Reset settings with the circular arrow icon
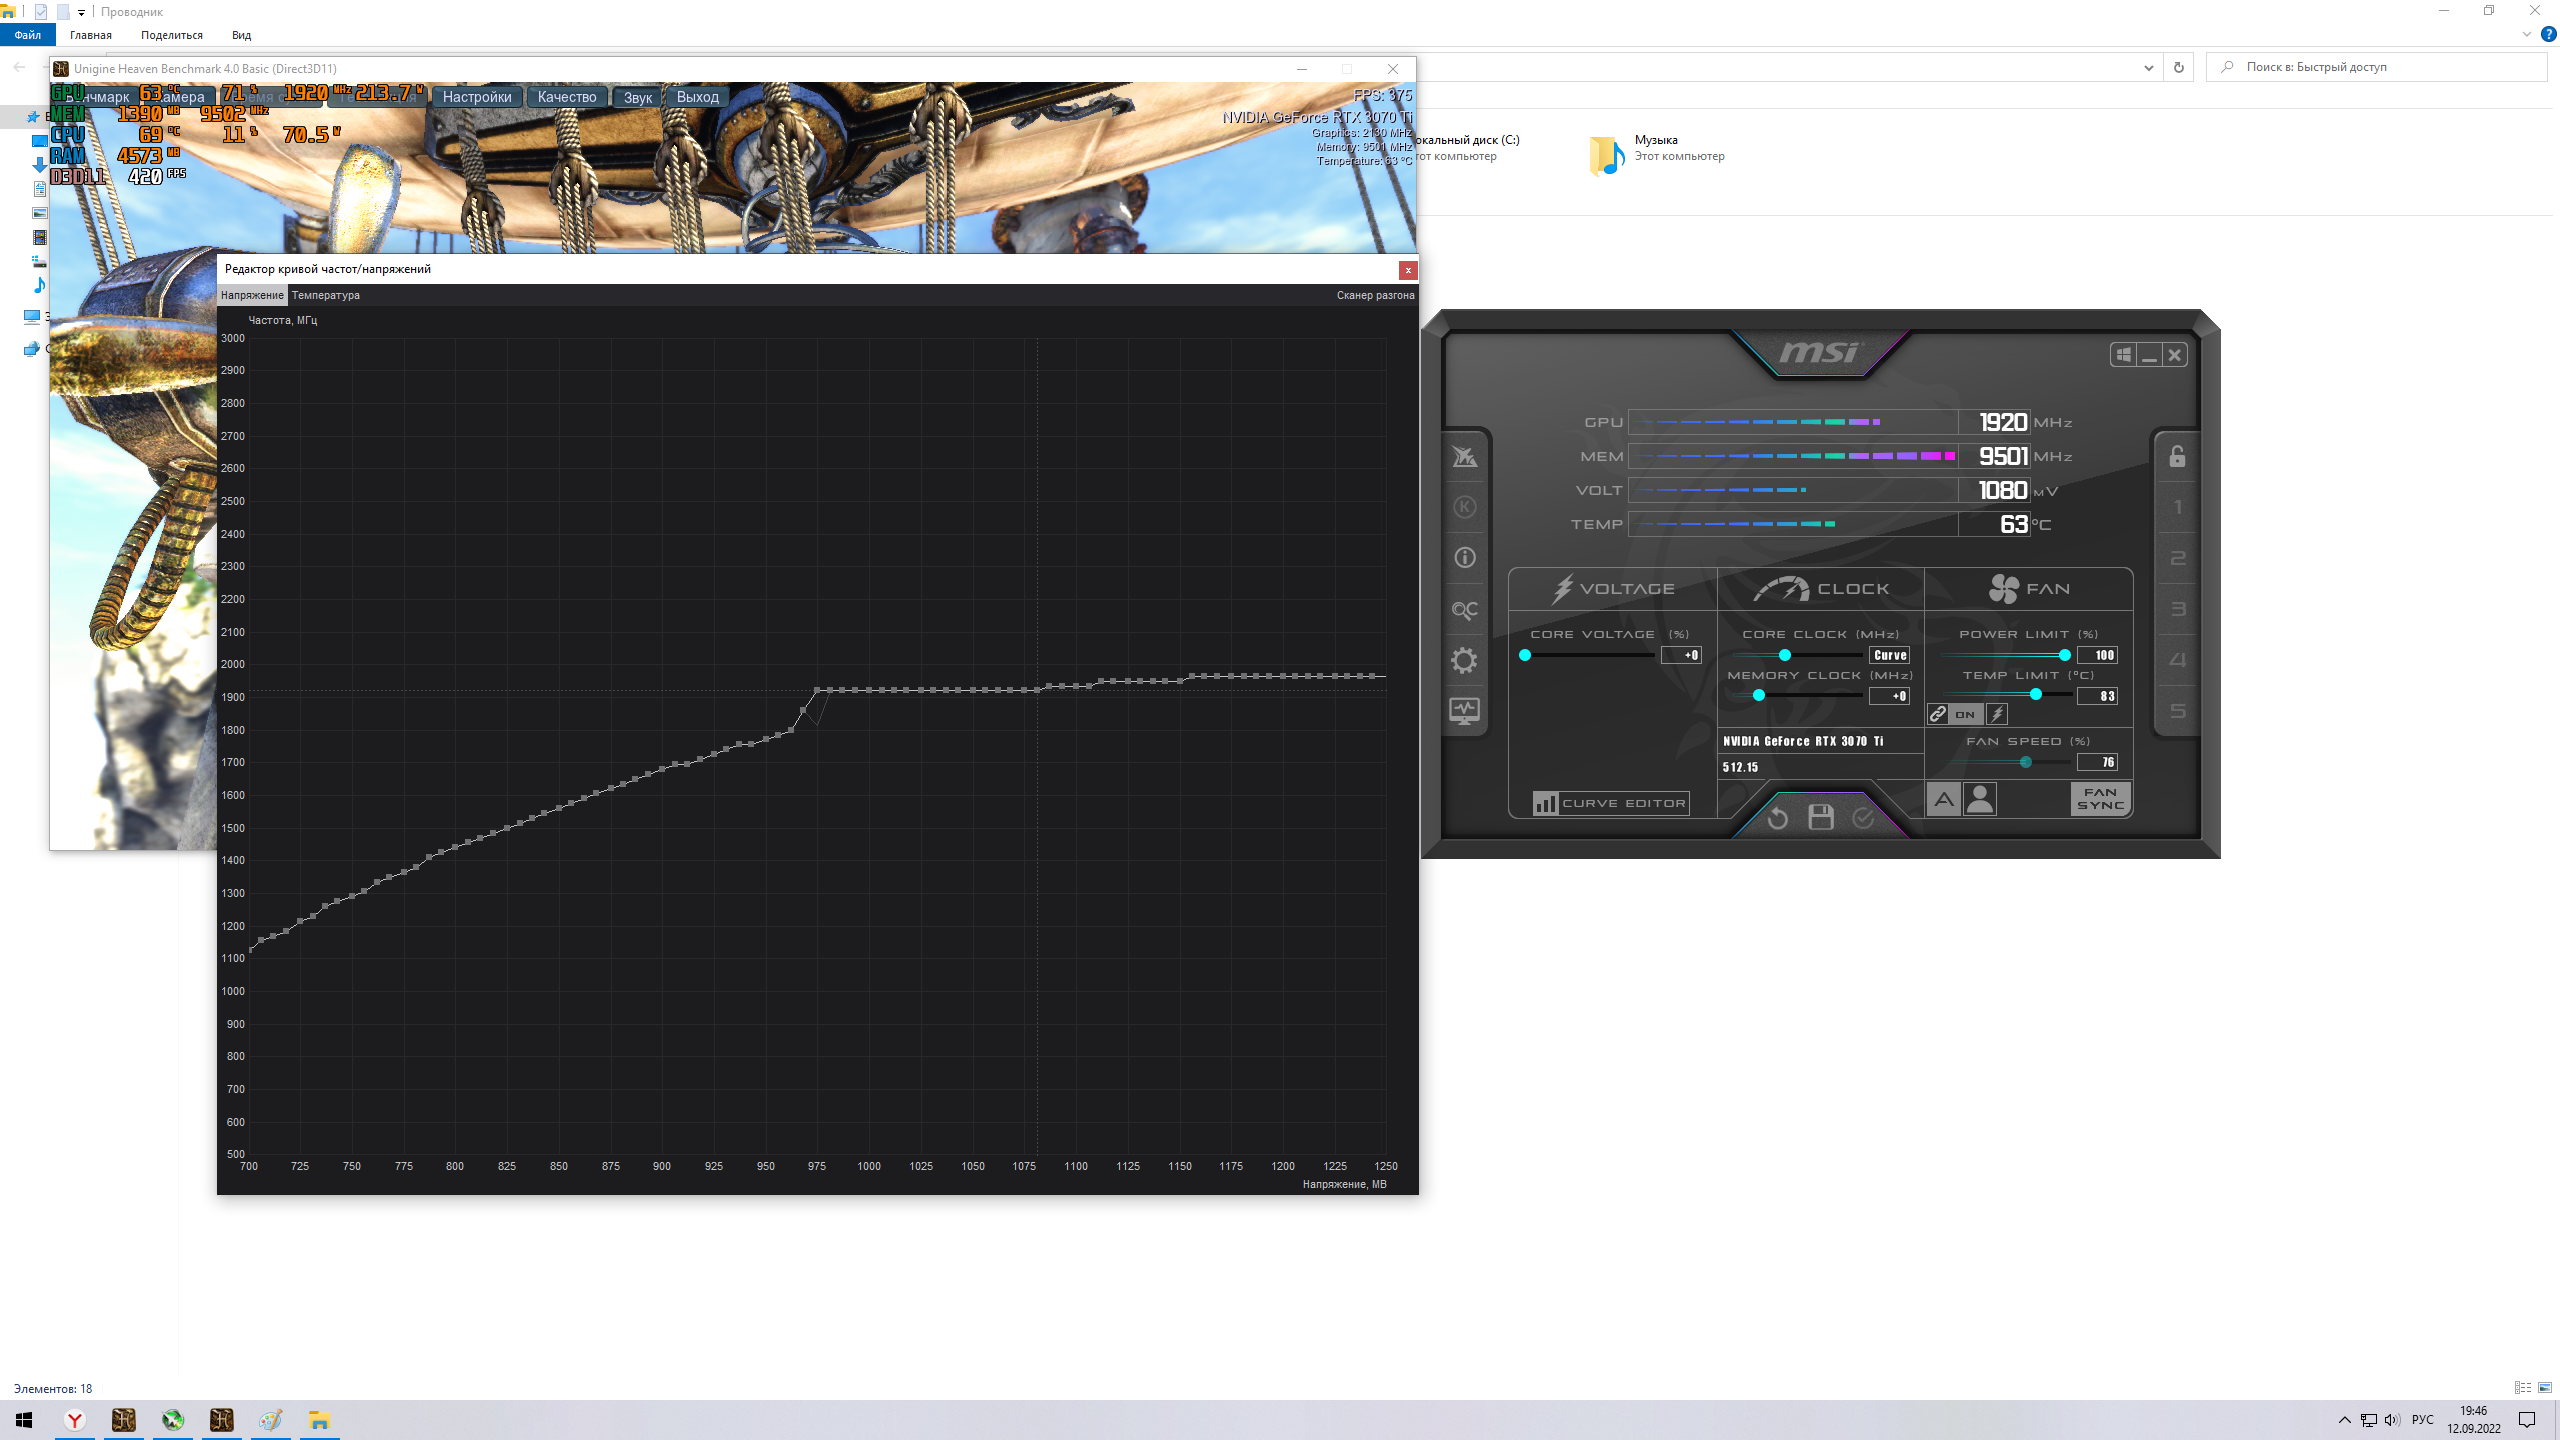 [1777, 818]
